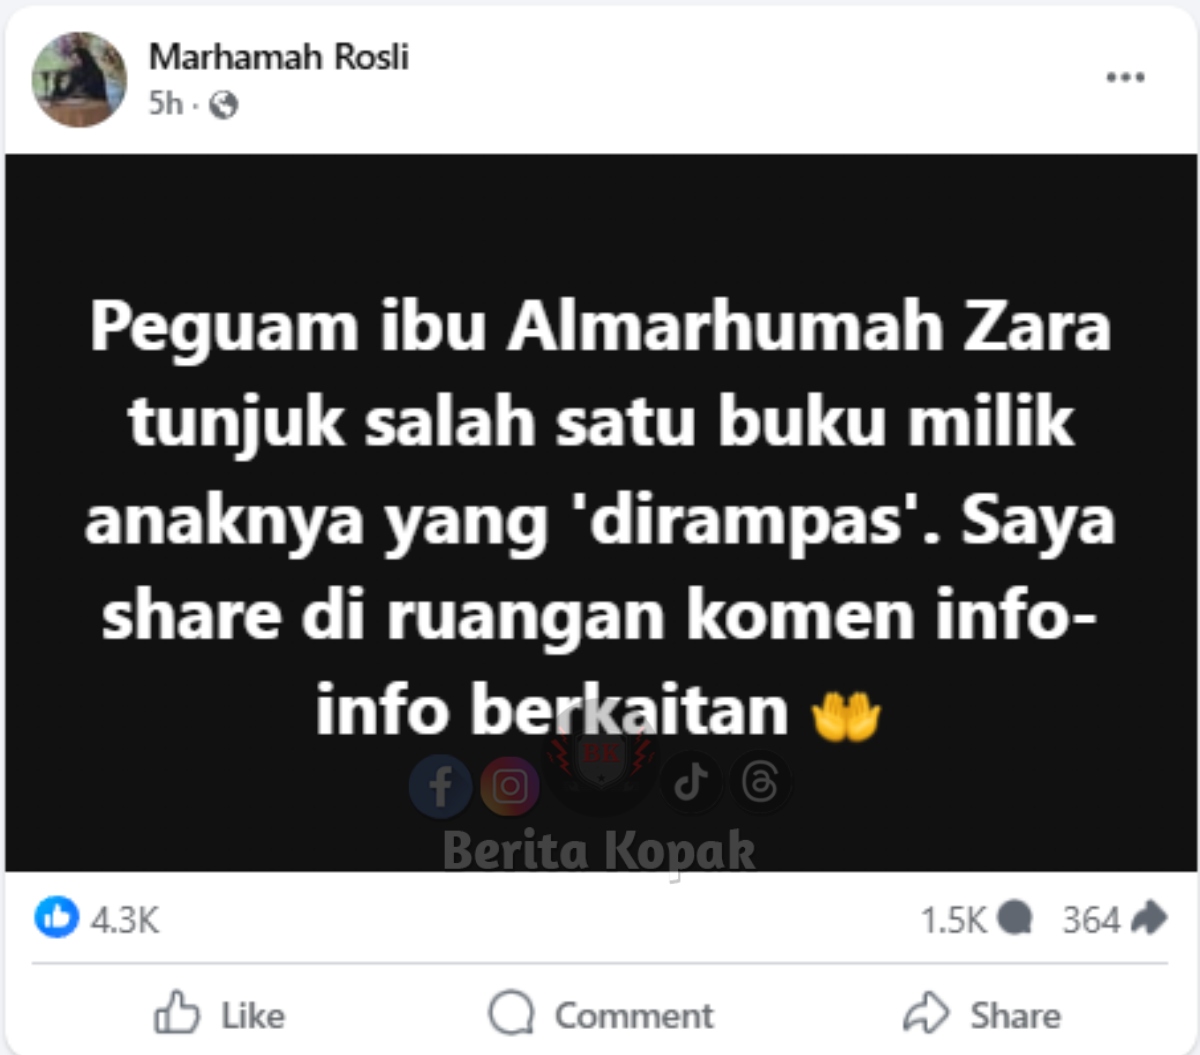Share the post using Share button

coord(981,1014)
